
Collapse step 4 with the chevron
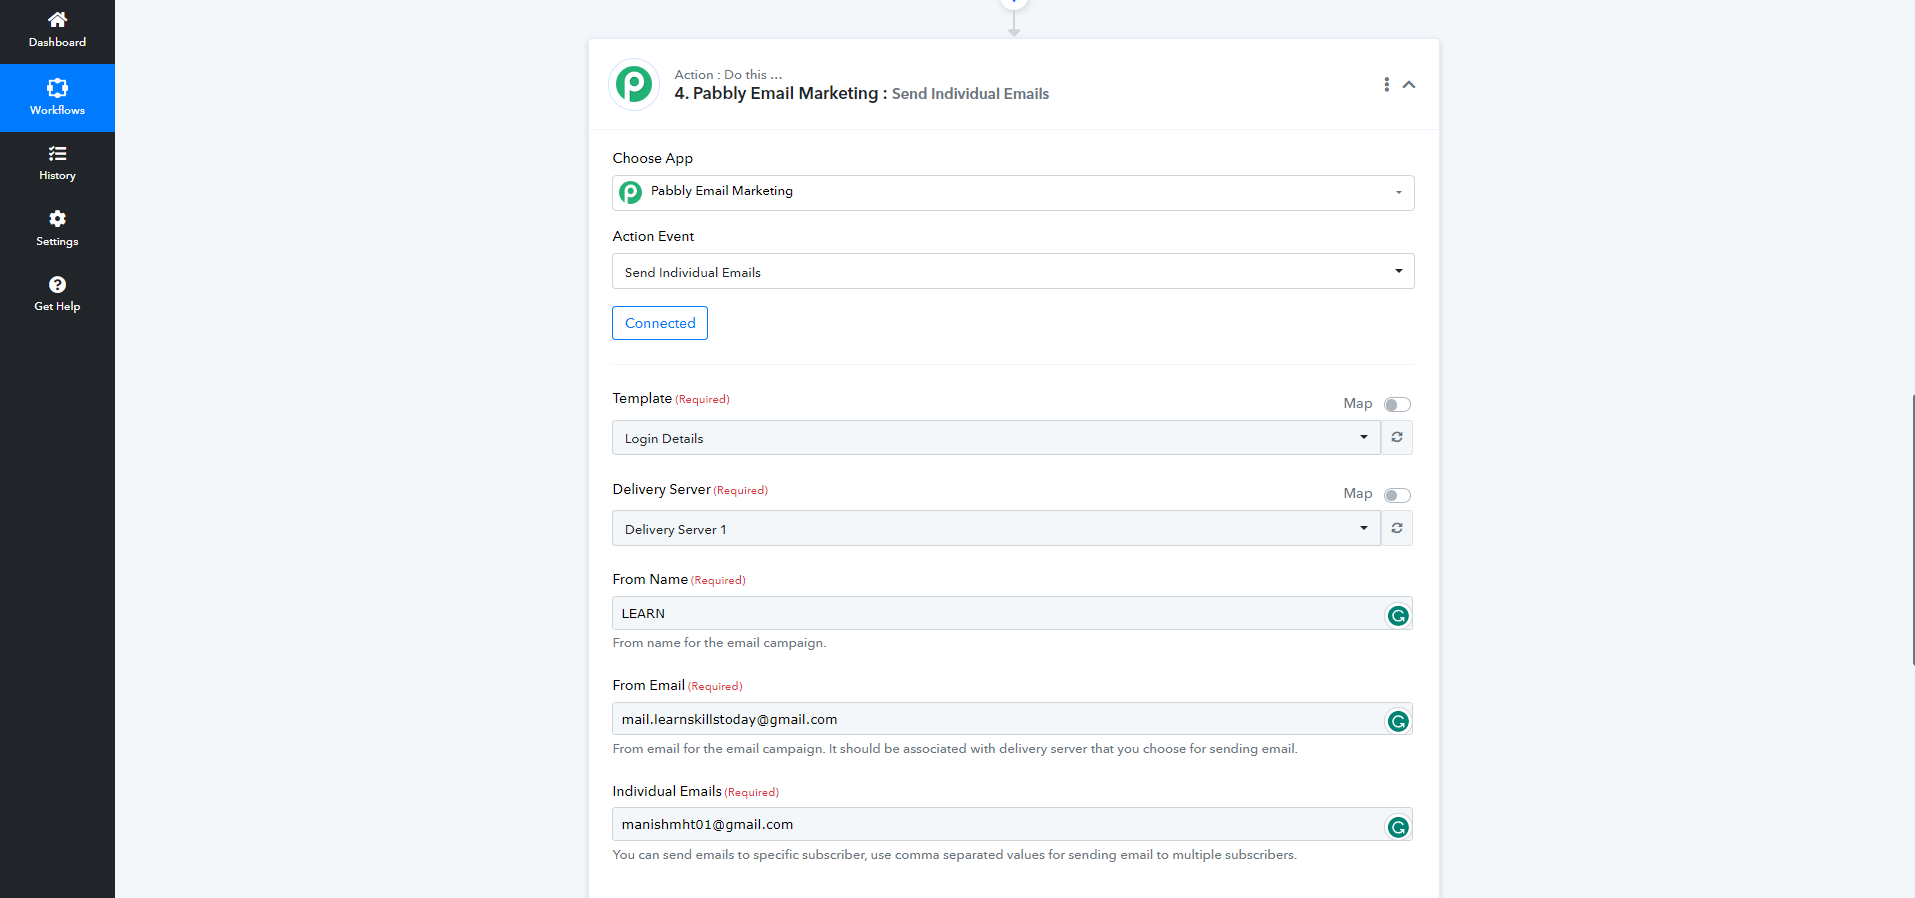pyautogui.click(x=1409, y=85)
